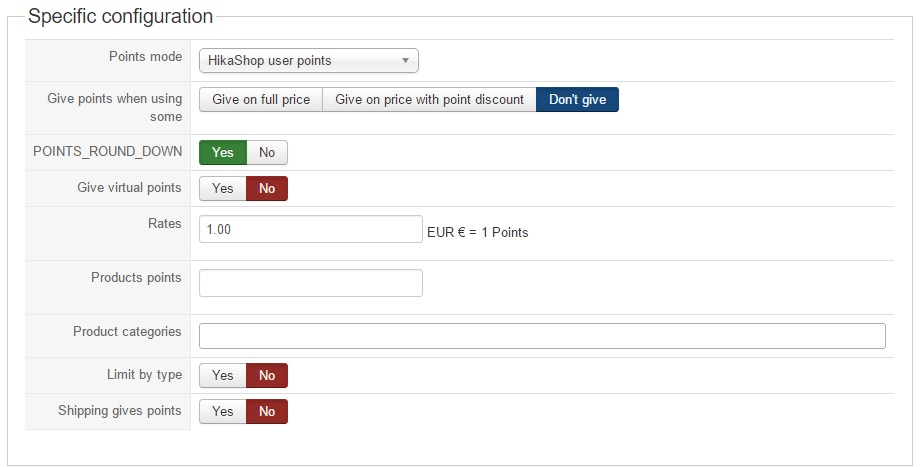Screen dimensions: 921x467
Task: Choose Give on price with point discount
Action: point(429,100)
